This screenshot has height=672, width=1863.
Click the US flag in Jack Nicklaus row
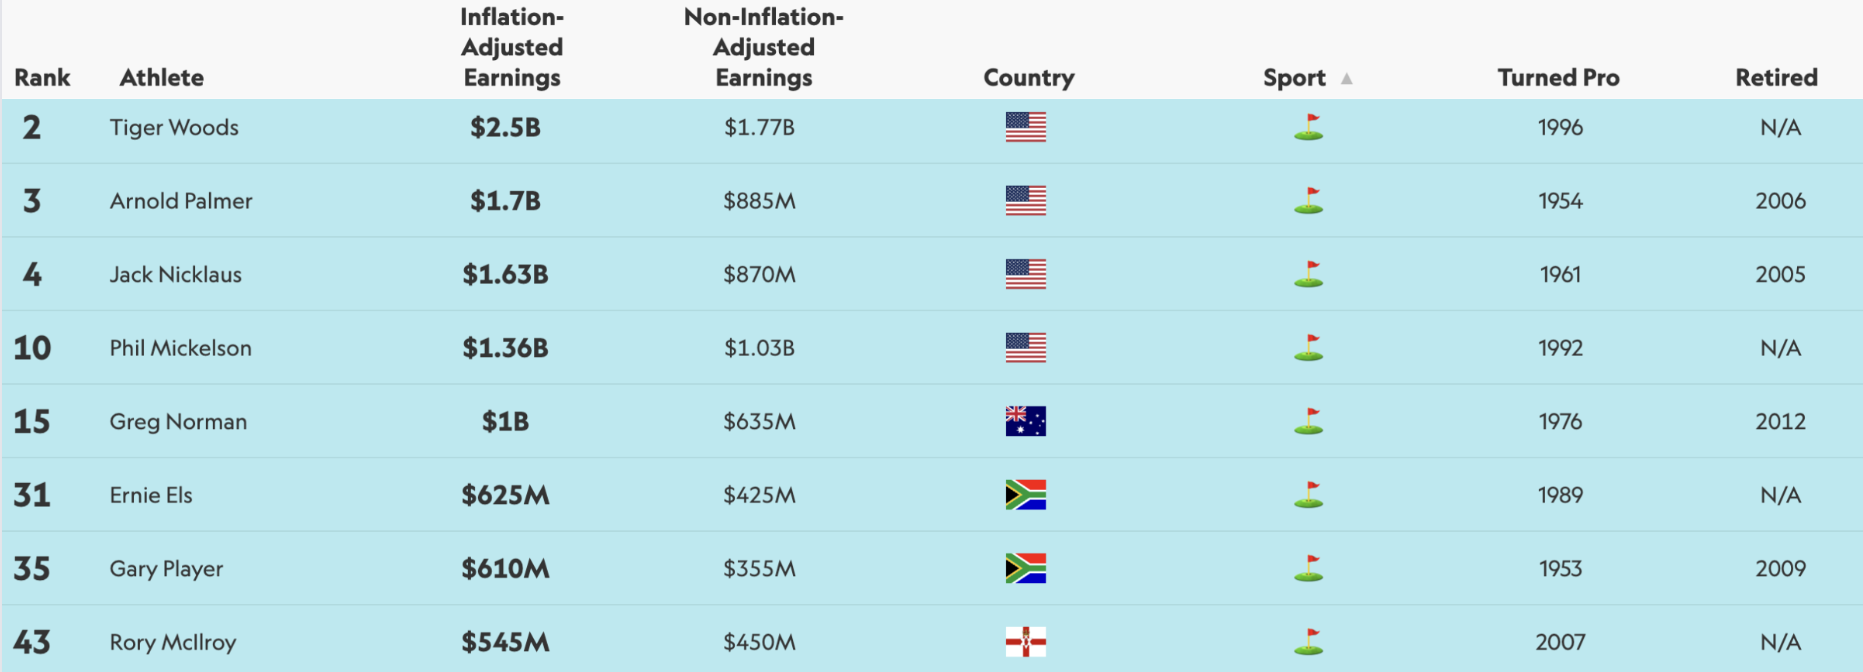pos(1025,274)
